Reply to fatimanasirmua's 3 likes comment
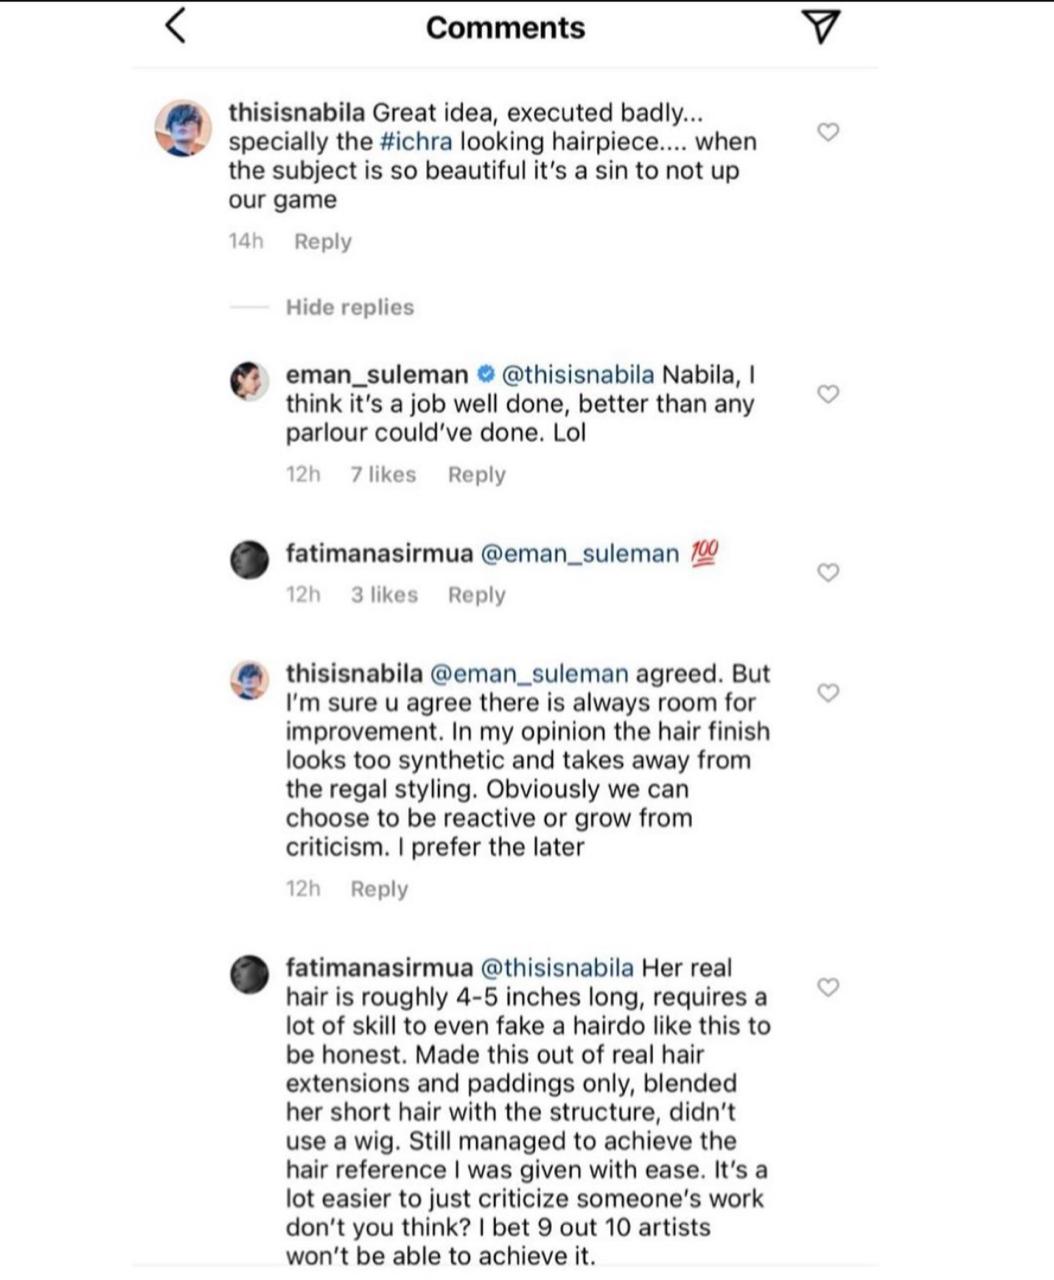The height and width of the screenshot is (1280, 1054). [476, 595]
